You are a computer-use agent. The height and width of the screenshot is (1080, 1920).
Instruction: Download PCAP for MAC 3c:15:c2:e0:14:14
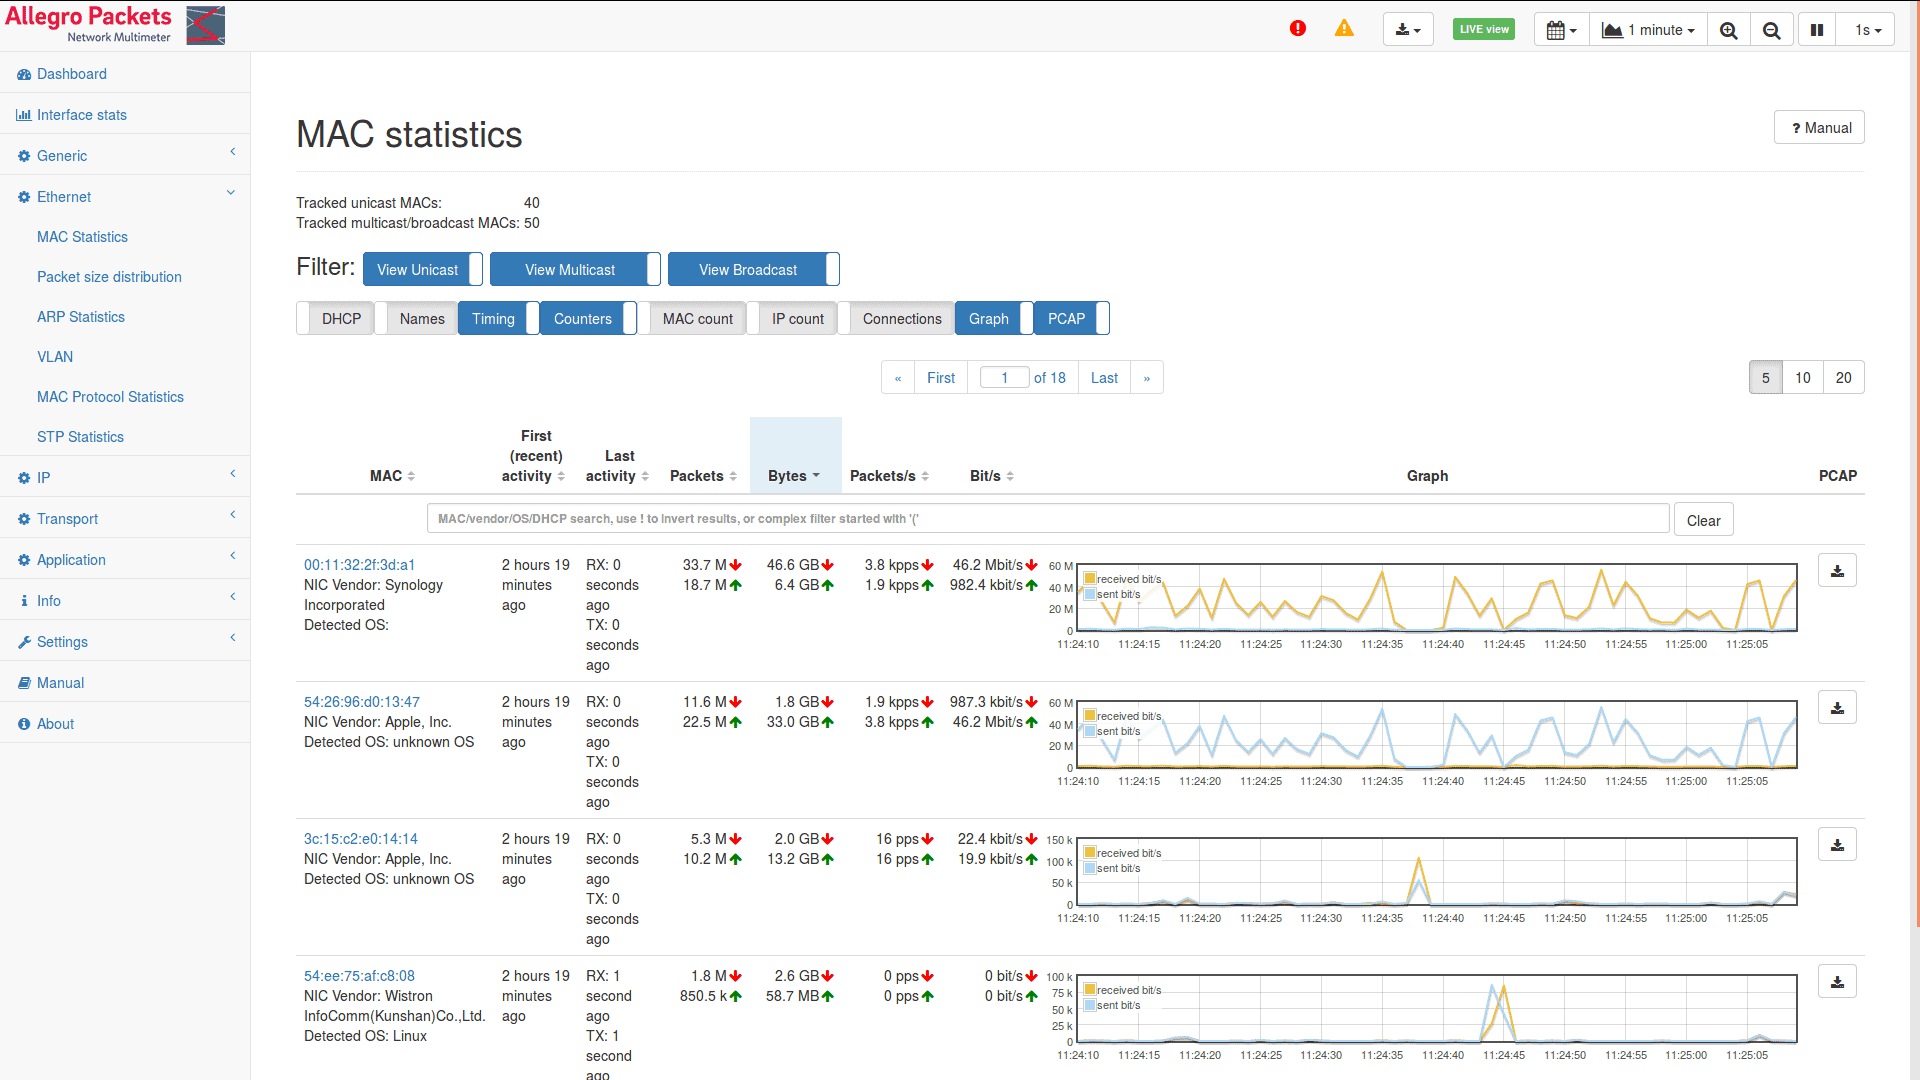point(1837,845)
